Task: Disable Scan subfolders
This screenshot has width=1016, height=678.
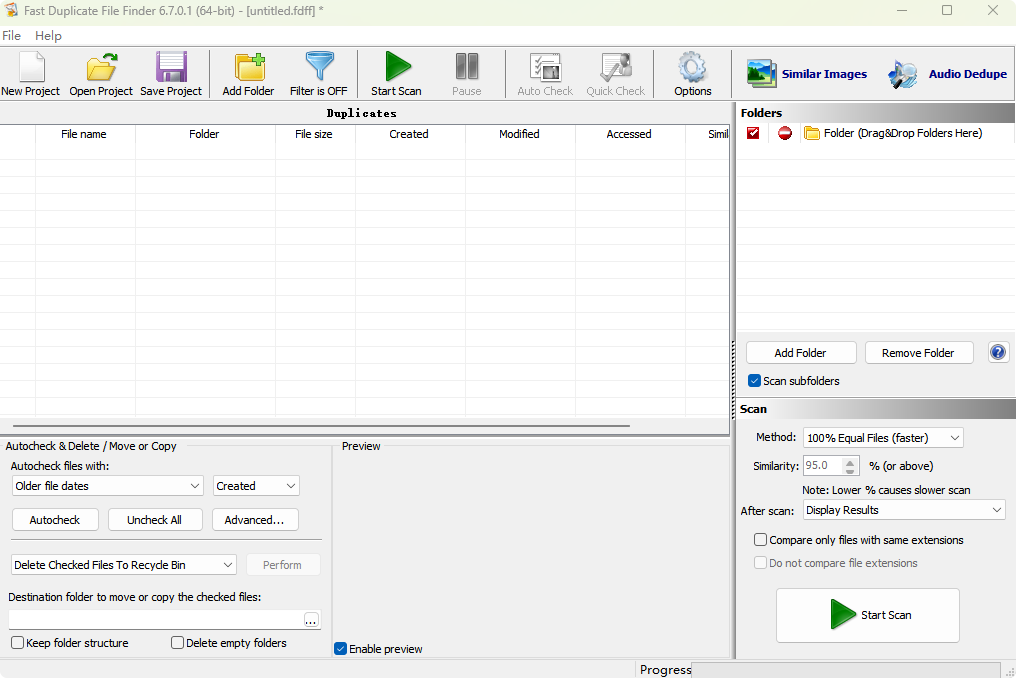Action: 754,380
